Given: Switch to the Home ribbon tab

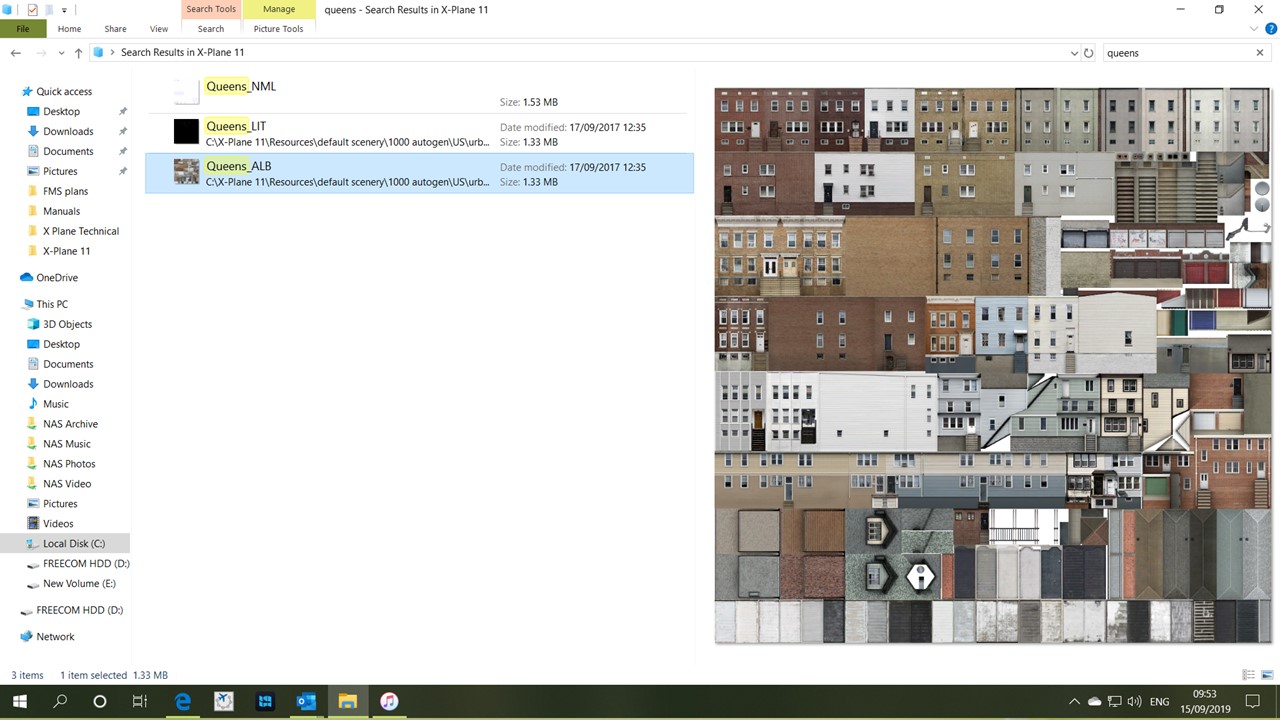Looking at the screenshot, I should pyautogui.click(x=69, y=29).
